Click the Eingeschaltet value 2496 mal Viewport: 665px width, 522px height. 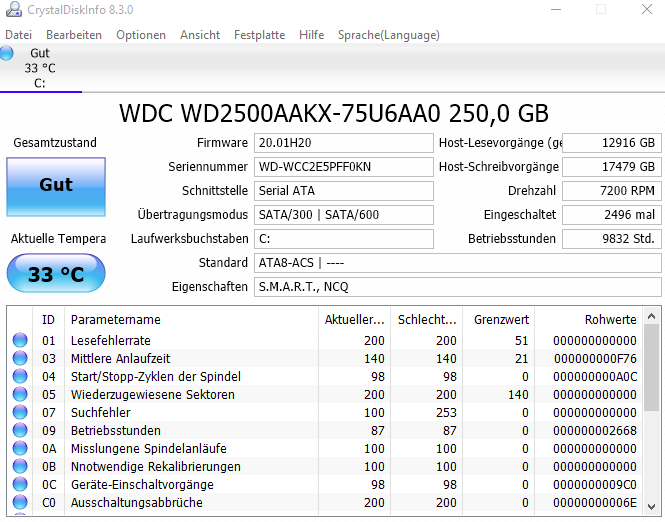pyautogui.click(x=612, y=215)
